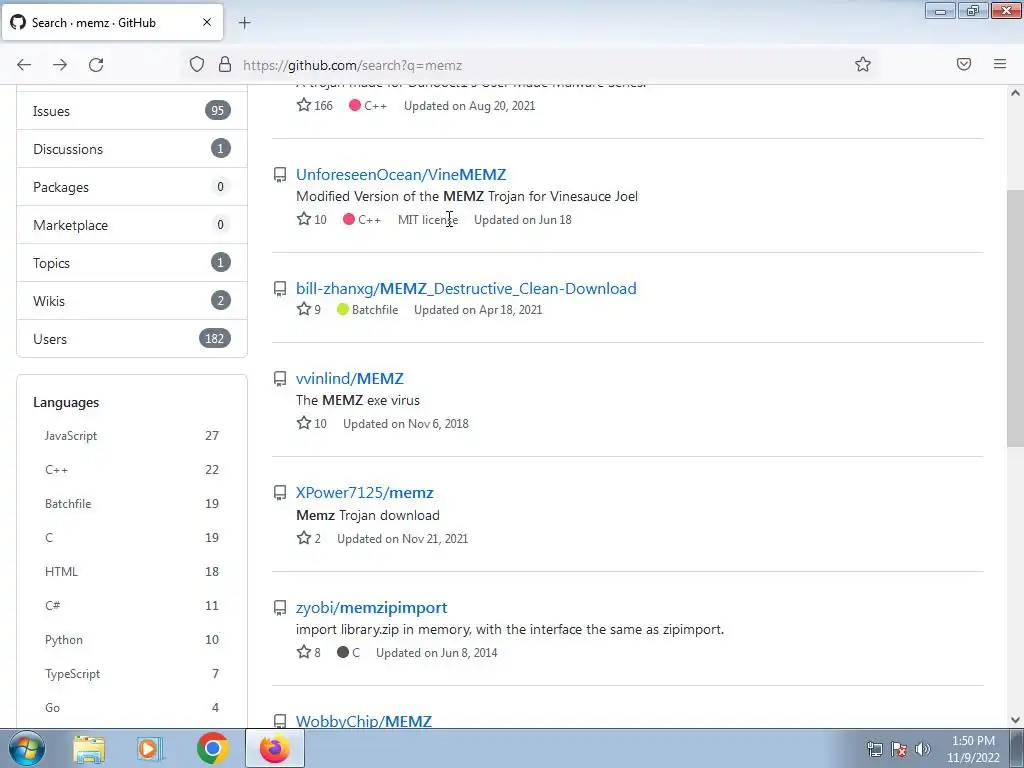
Task: Filter by TypeScript language
Action: tap(132, 673)
